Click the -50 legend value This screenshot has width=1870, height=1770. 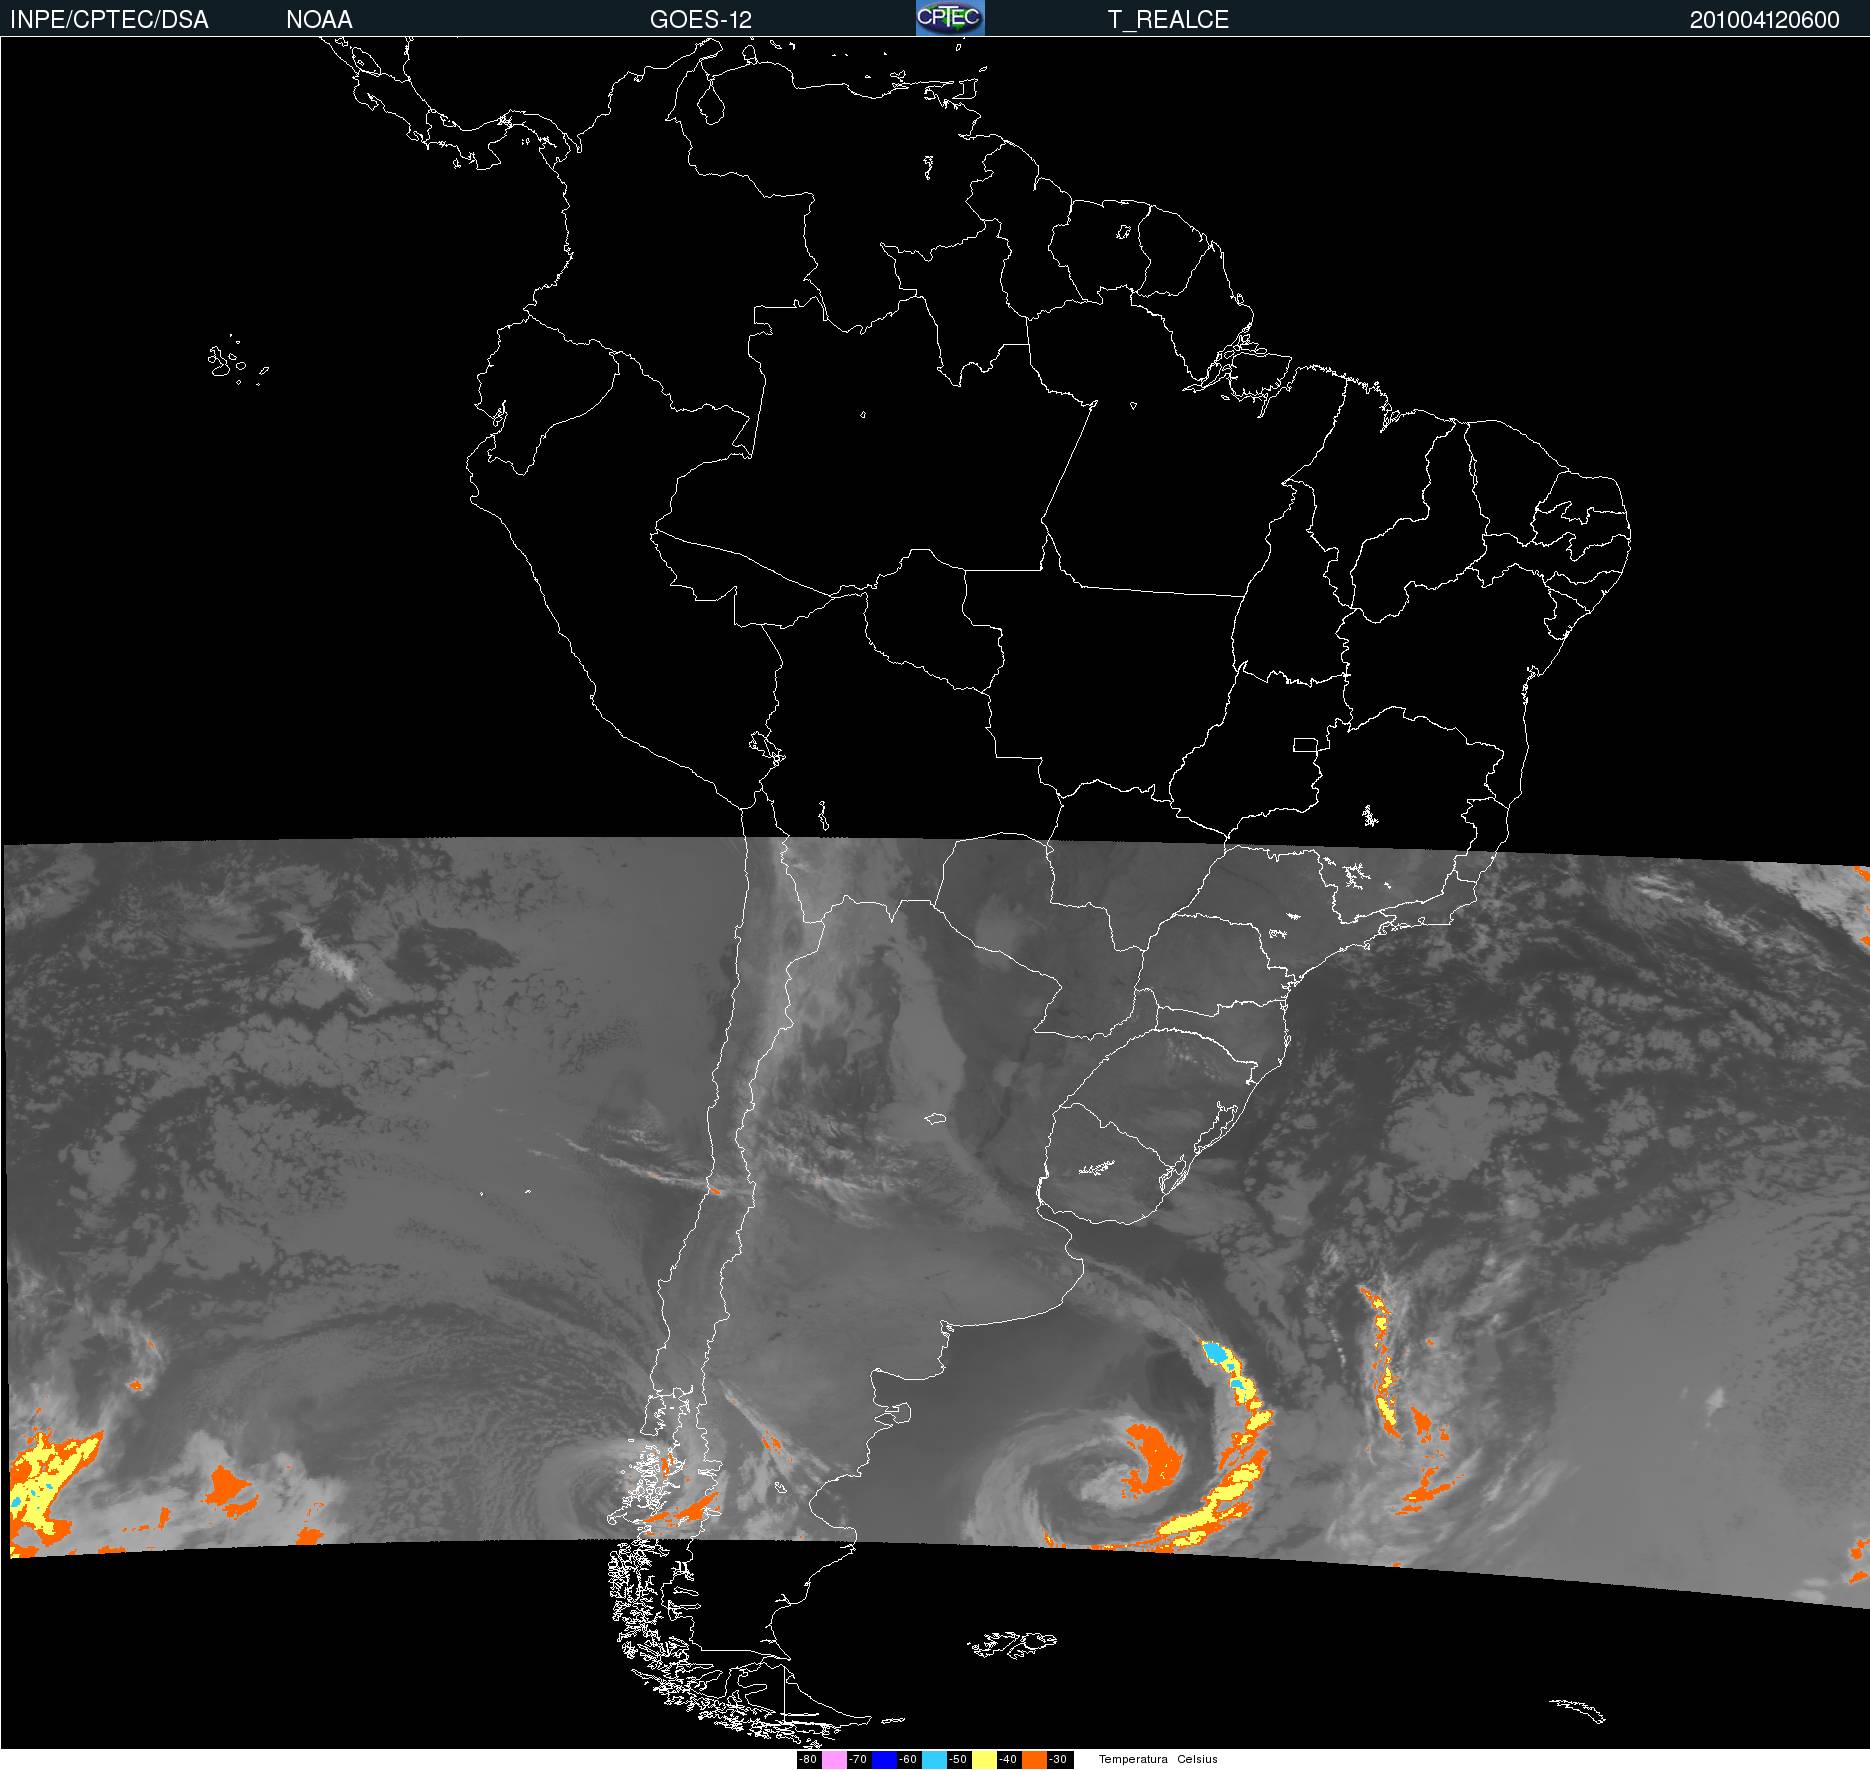958,1759
